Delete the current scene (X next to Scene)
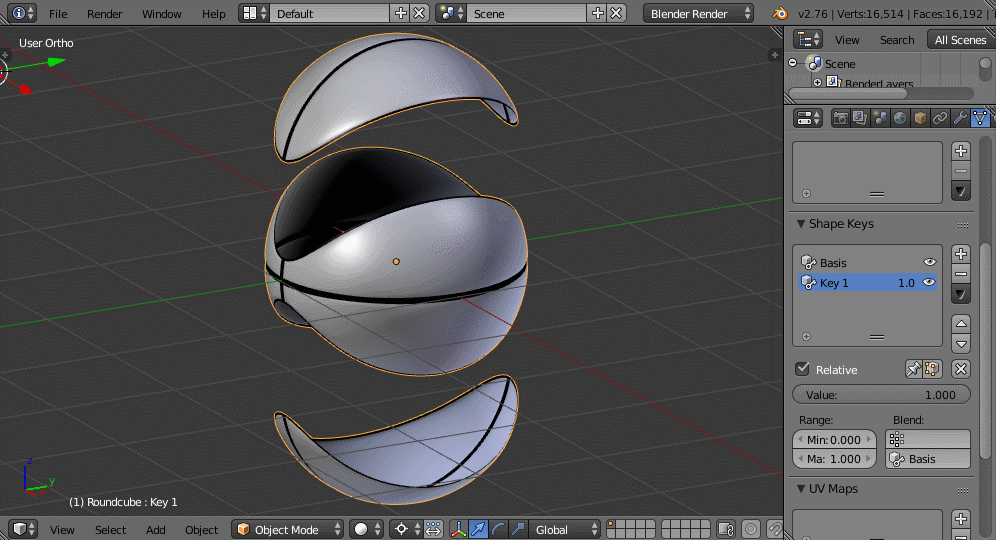 click(x=616, y=13)
